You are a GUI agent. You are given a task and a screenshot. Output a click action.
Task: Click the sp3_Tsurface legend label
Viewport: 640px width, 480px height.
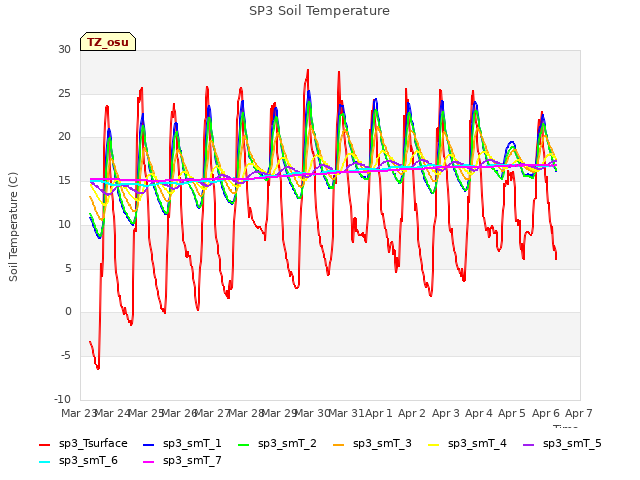[93, 443]
